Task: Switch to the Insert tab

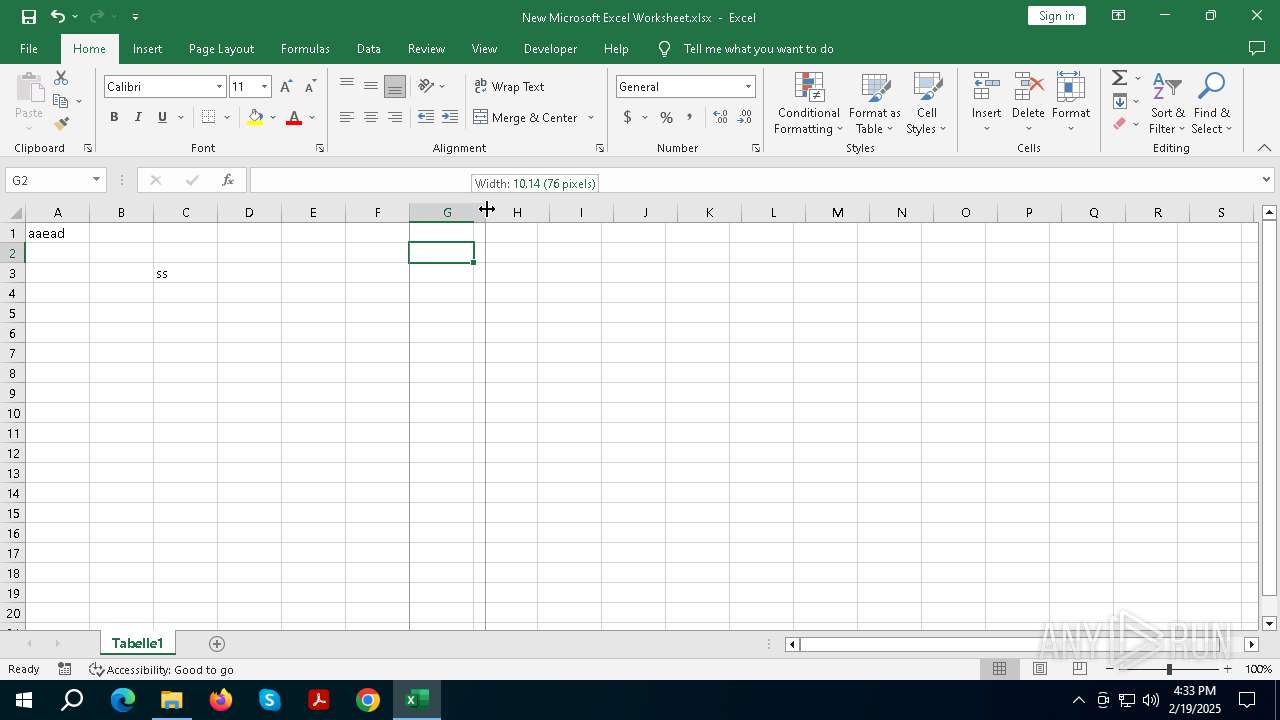Action: [x=147, y=48]
